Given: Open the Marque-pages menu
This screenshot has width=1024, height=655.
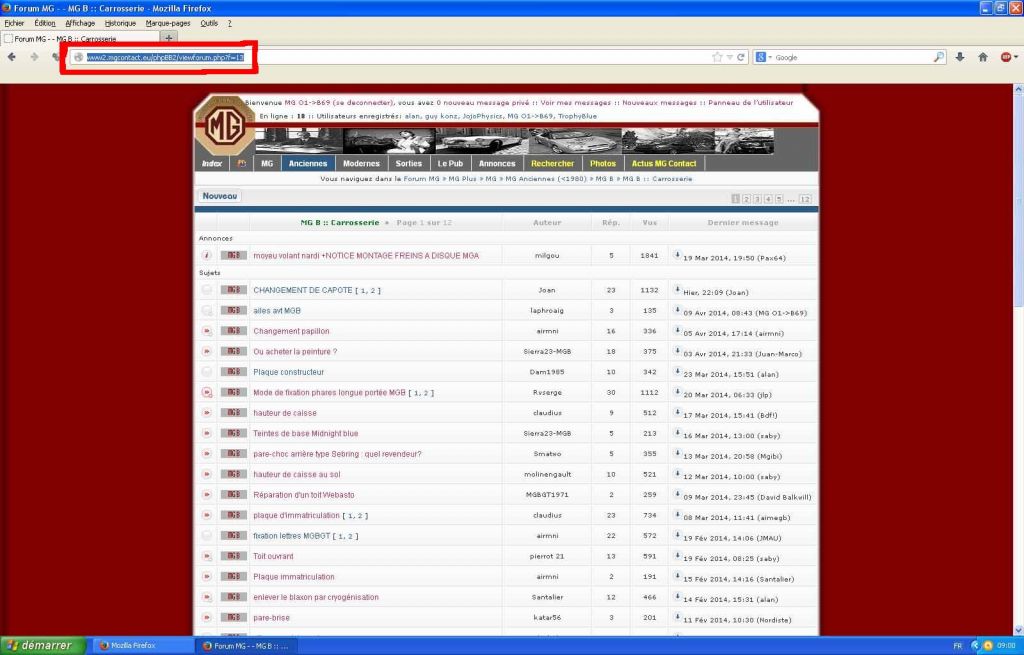Looking at the screenshot, I should point(168,23).
